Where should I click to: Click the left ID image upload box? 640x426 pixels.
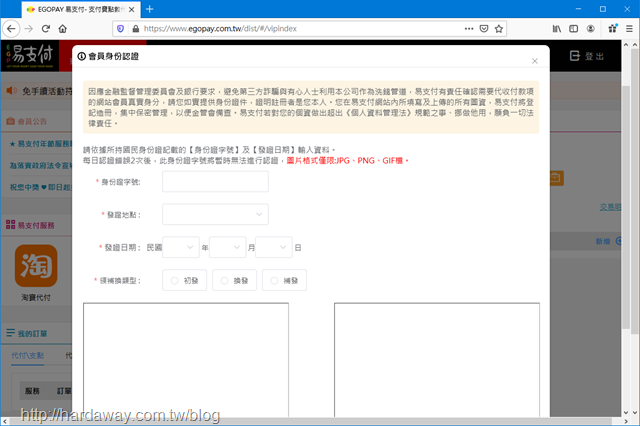click(x=186, y=360)
